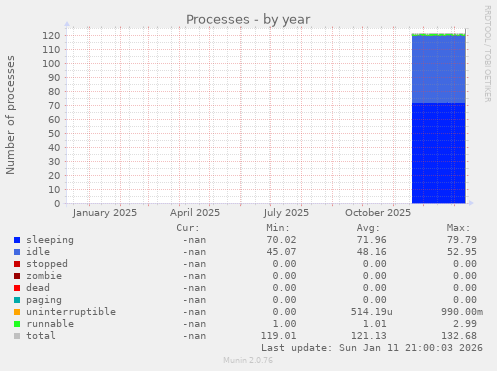
Task: Click sleeping average value 71.96
Action: click(x=372, y=240)
